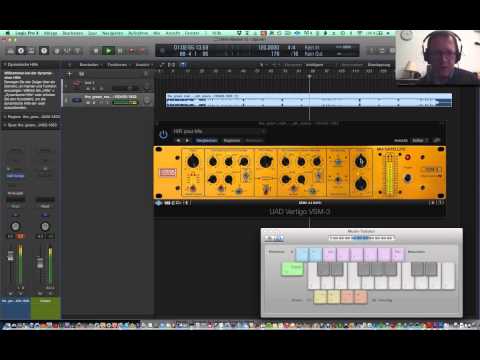Viewport: 480px width, 360px height.
Task: Go to next plug-in preset
Action: [187, 140]
